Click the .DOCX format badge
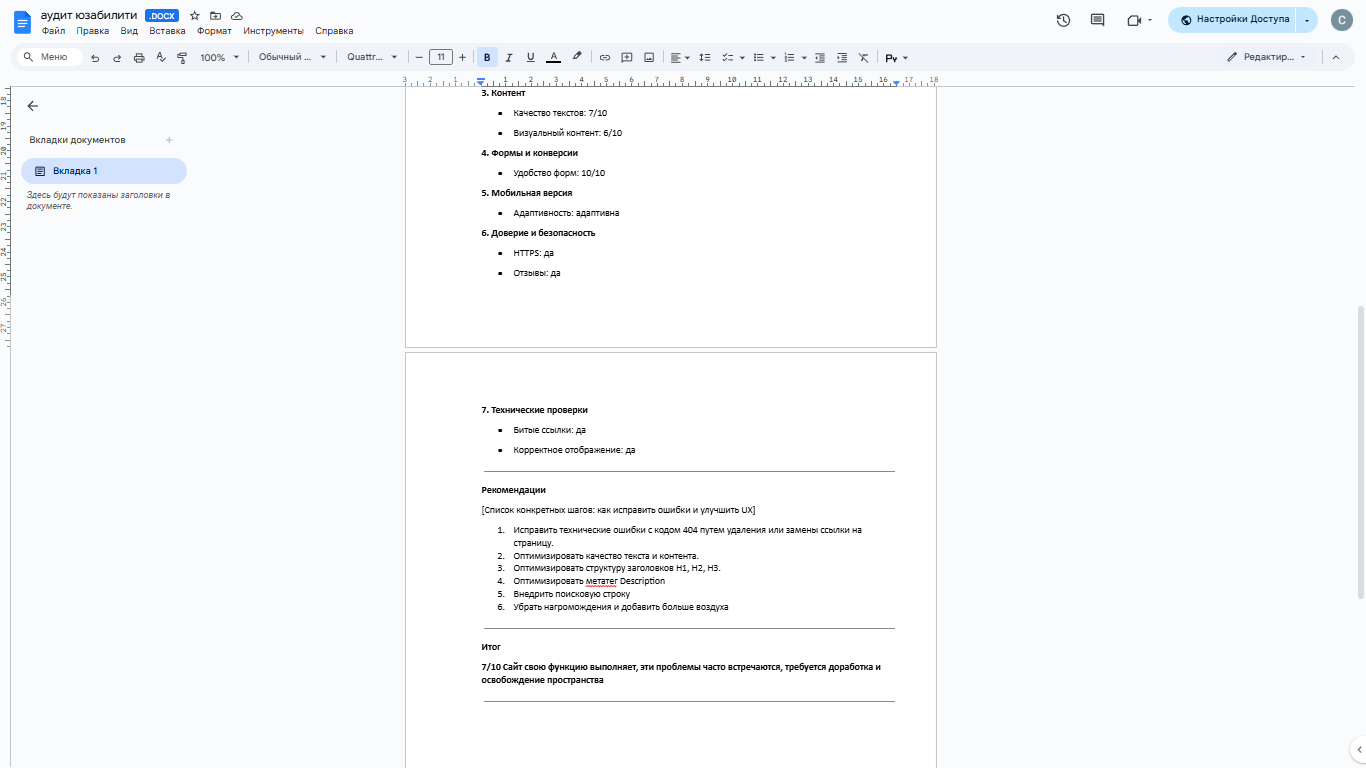The height and width of the screenshot is (768, 1366). [162, 16]
